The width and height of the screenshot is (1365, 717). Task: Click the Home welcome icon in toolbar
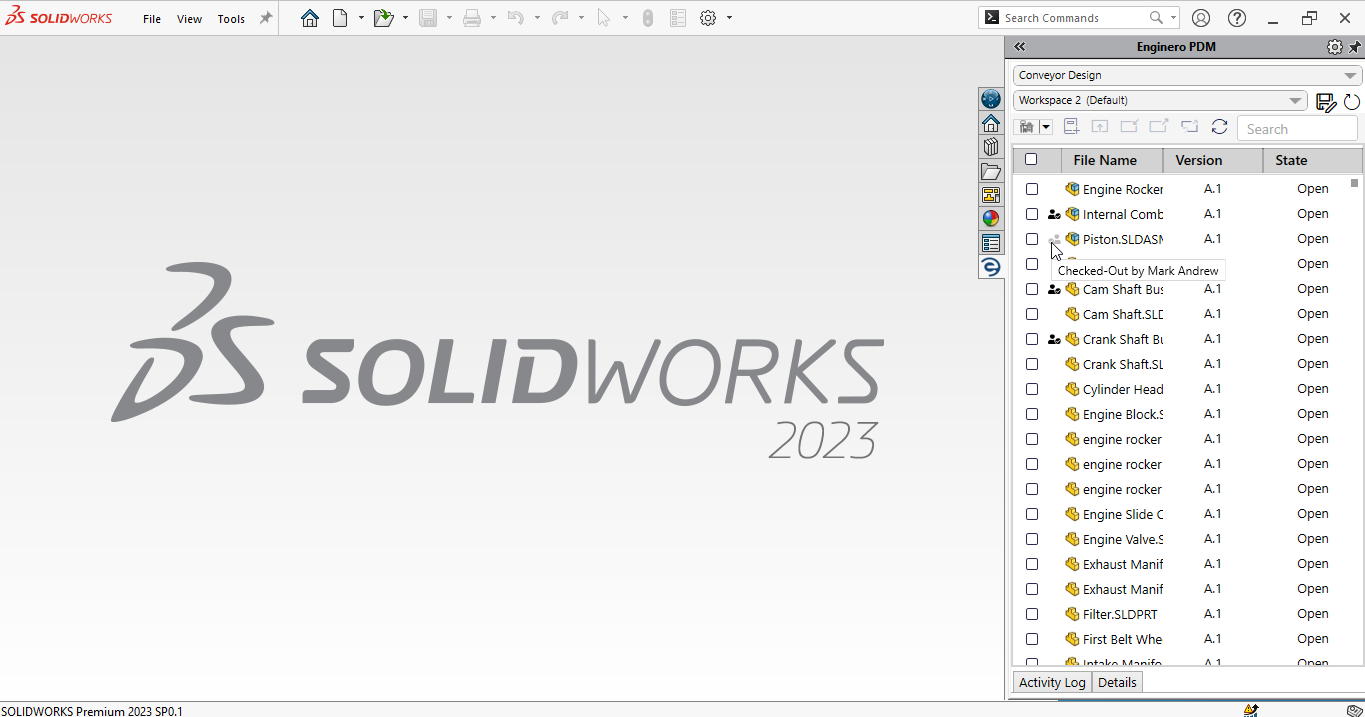310,18
